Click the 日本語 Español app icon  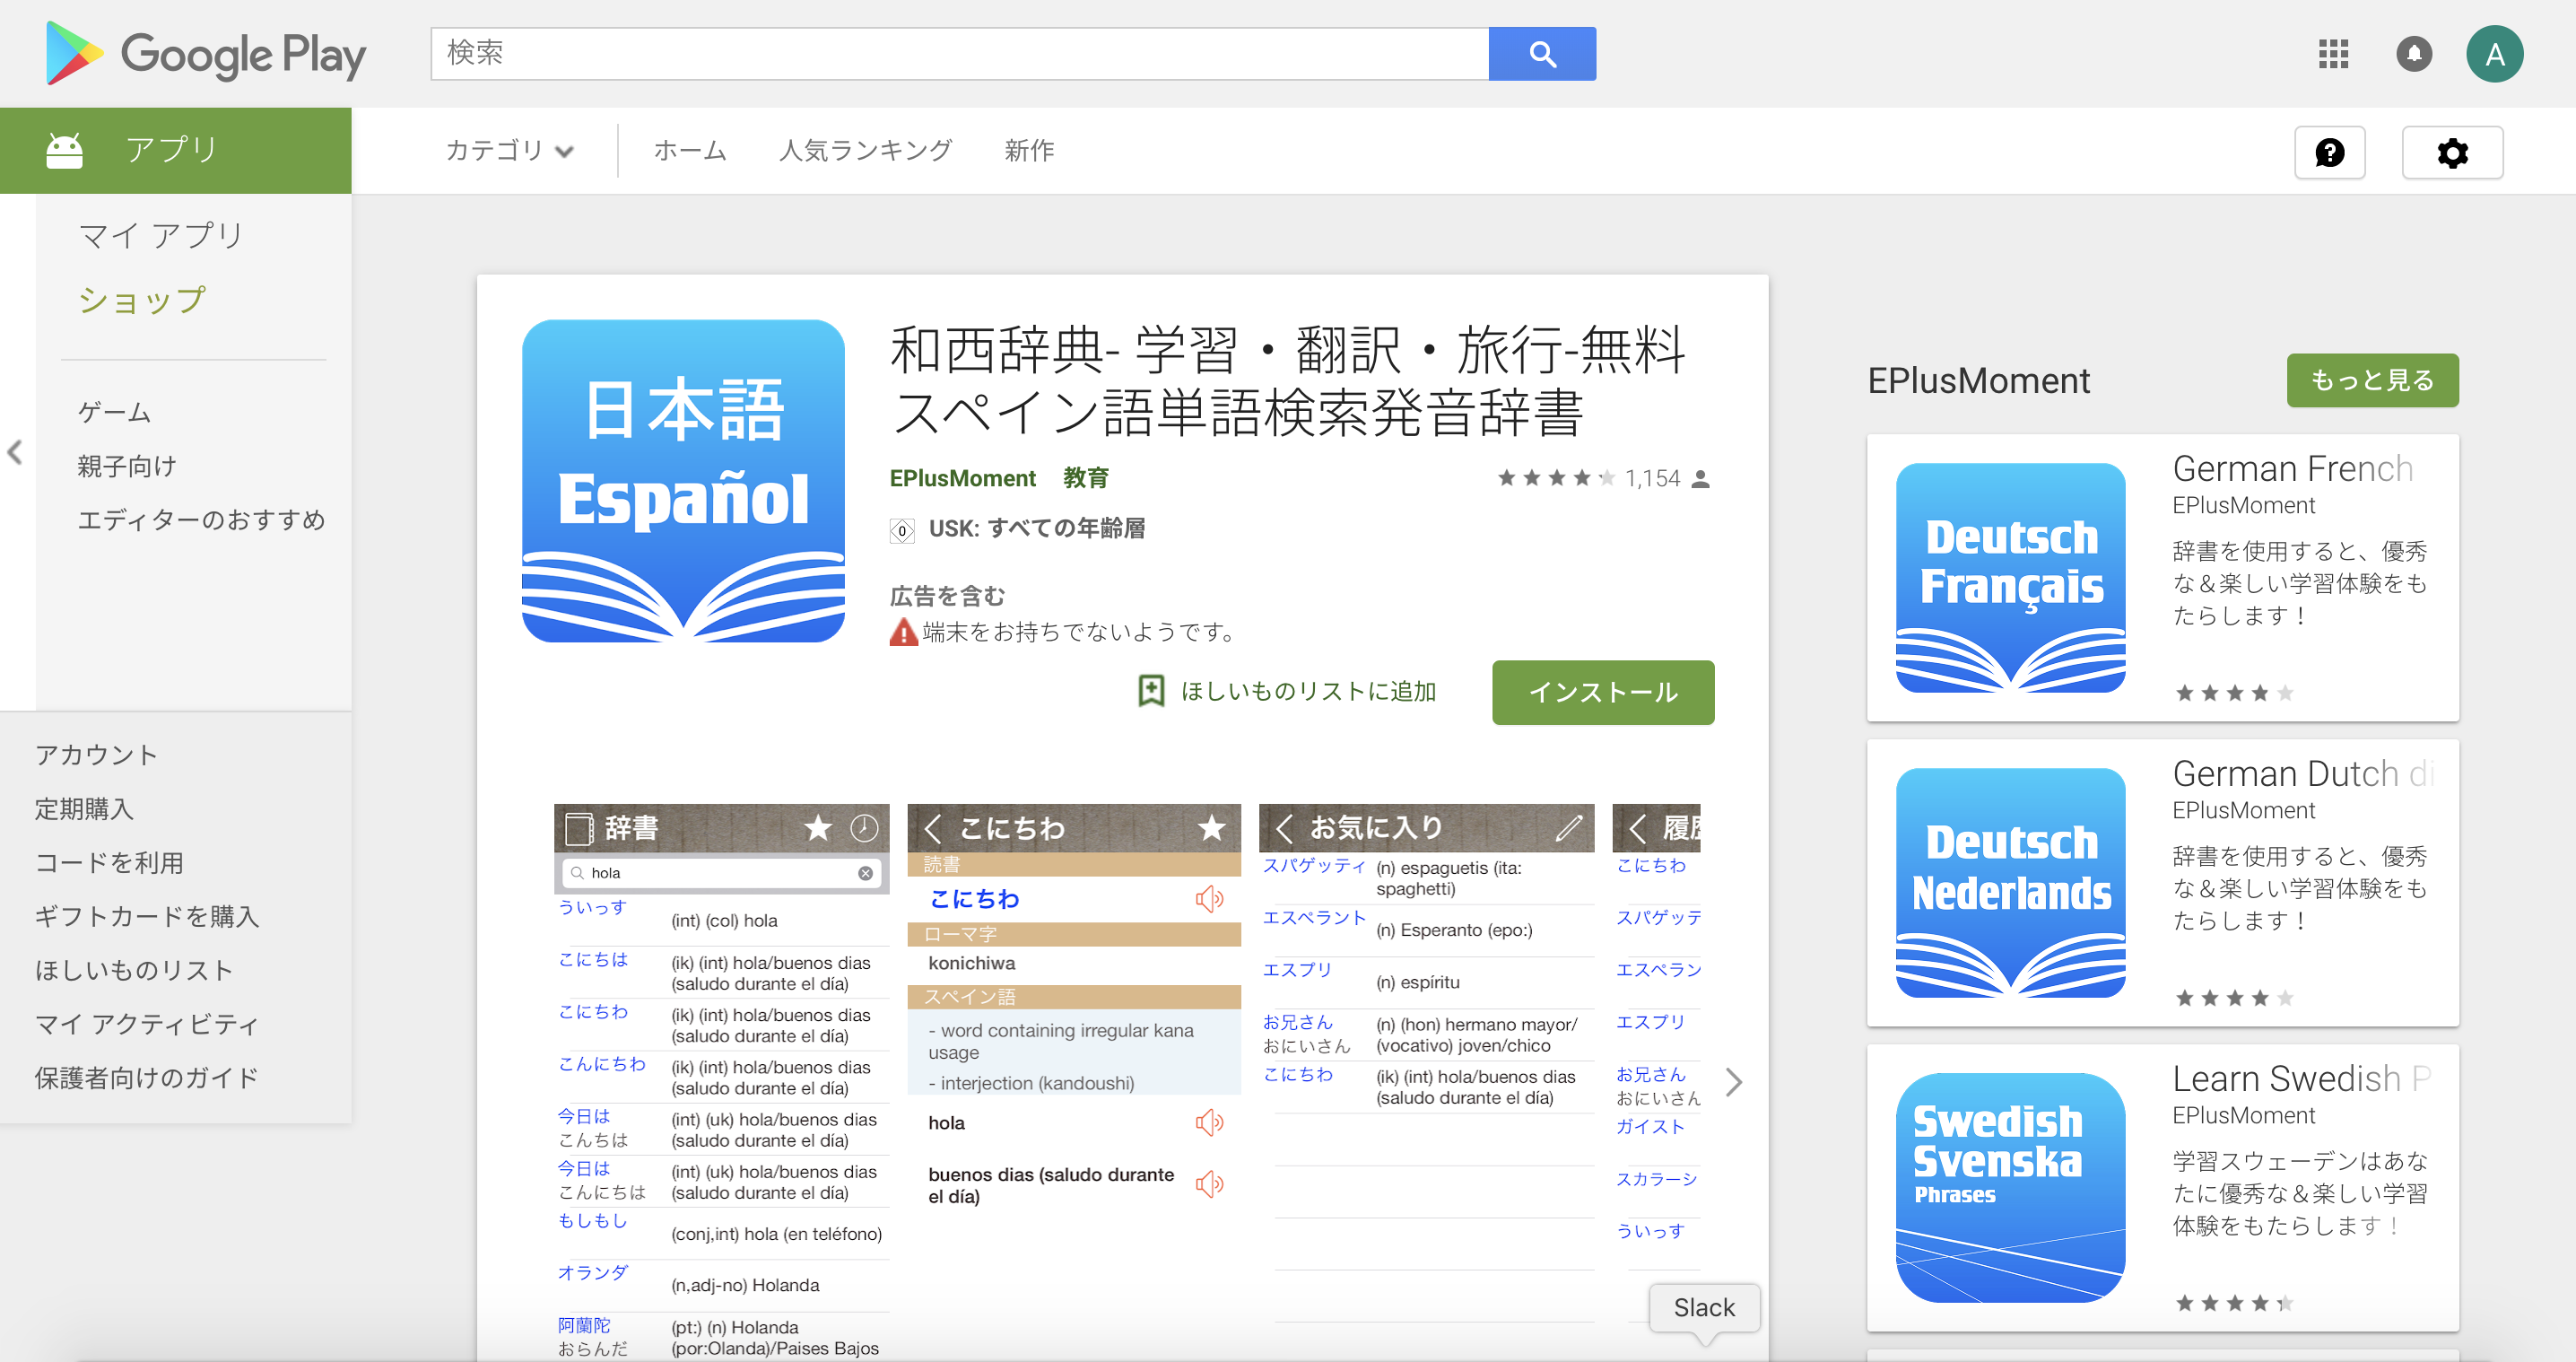[683, 481]
